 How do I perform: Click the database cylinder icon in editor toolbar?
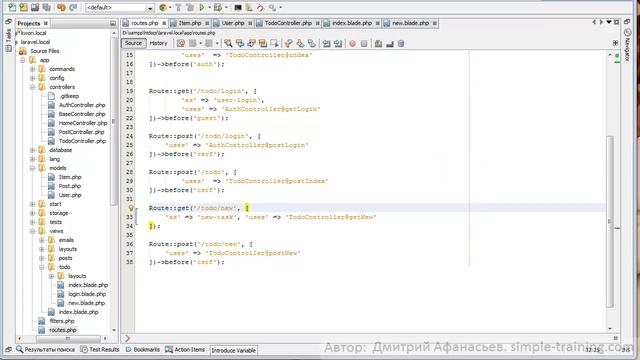401,43
